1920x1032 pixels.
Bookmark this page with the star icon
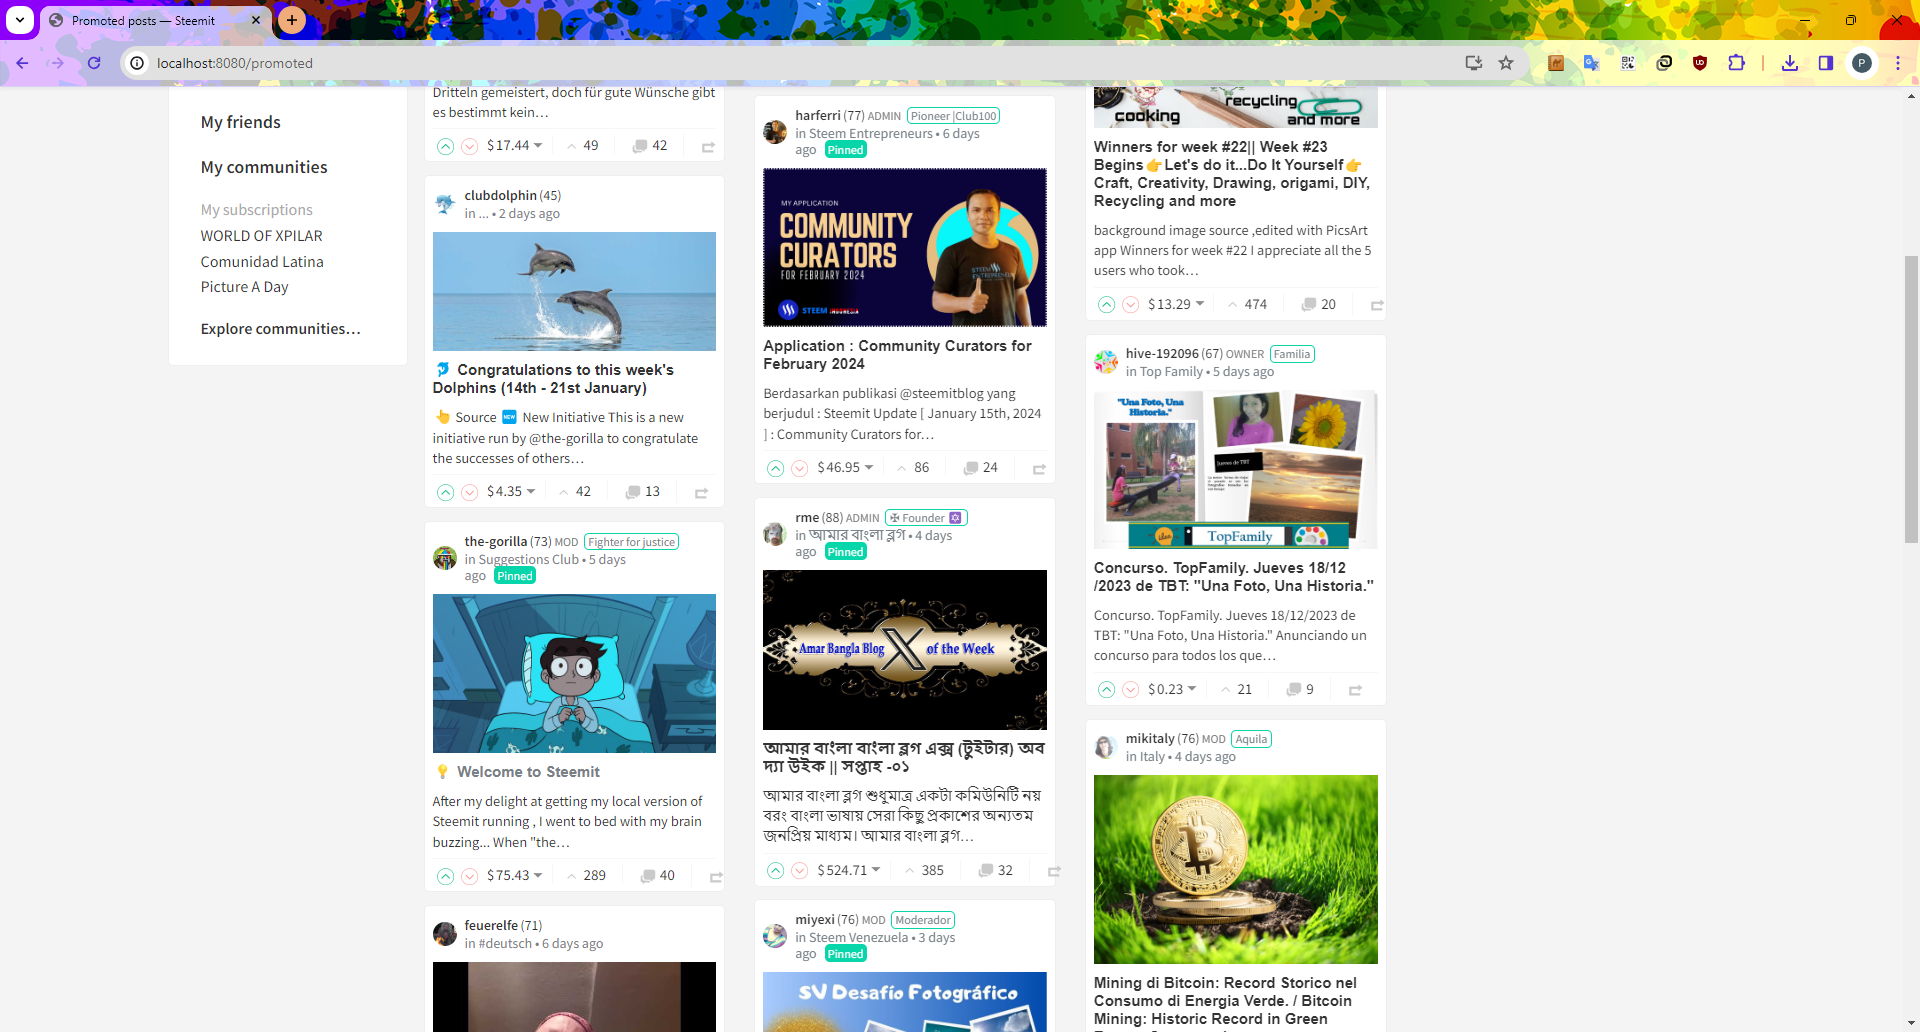(1506, 63)
